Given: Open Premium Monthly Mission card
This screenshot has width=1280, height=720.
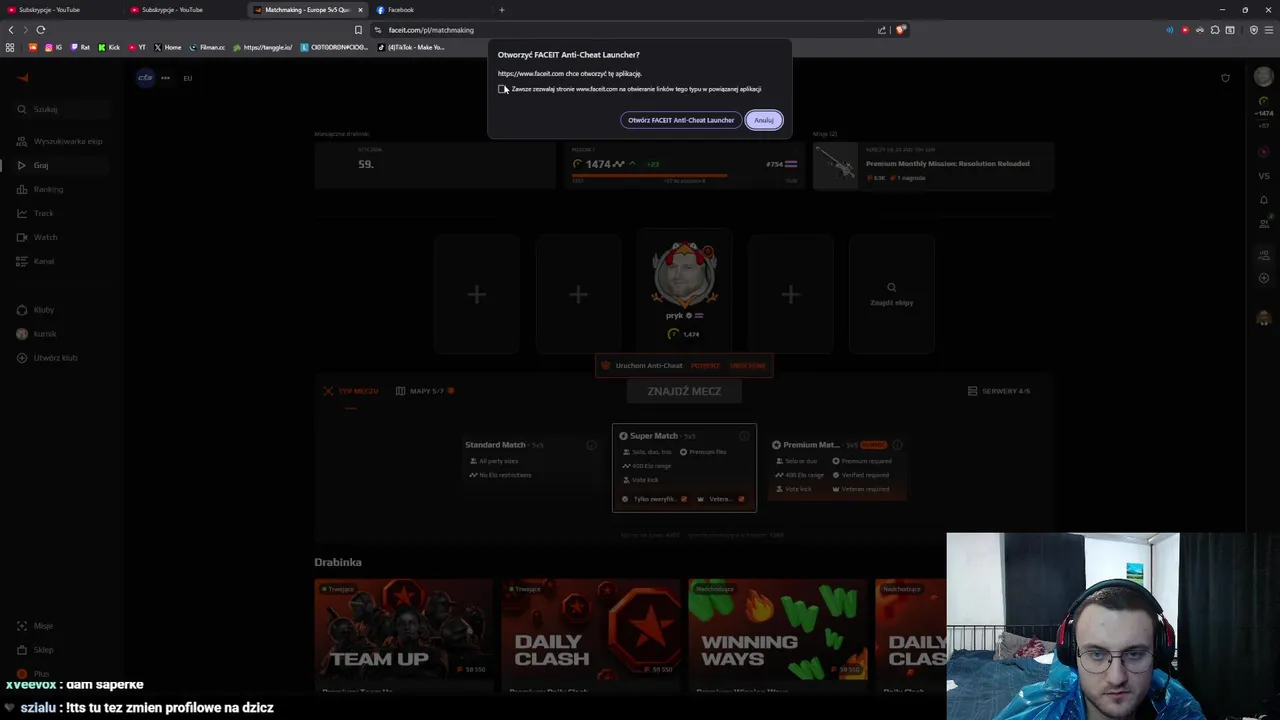Looking at the screenshot, I should click(x=932, y=165).
